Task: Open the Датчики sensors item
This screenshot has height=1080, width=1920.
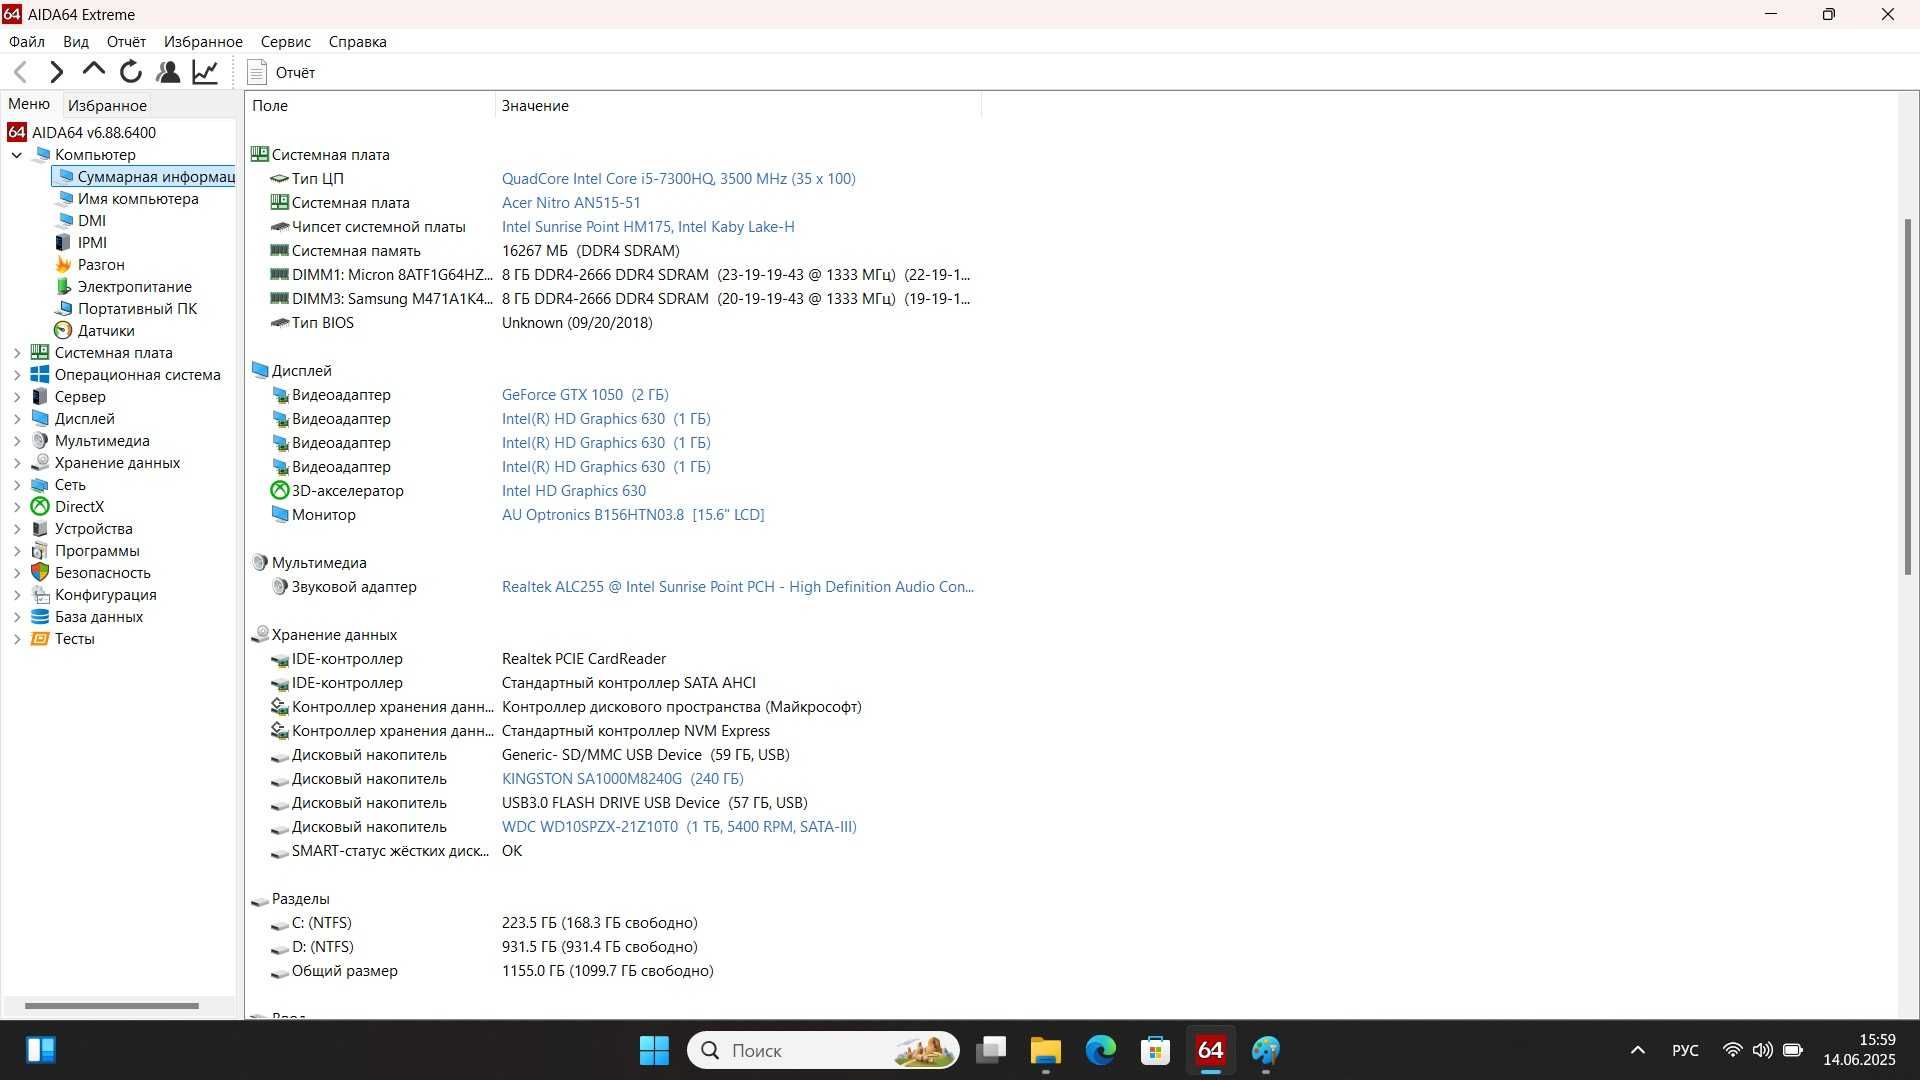Action: tap(94, 330)
